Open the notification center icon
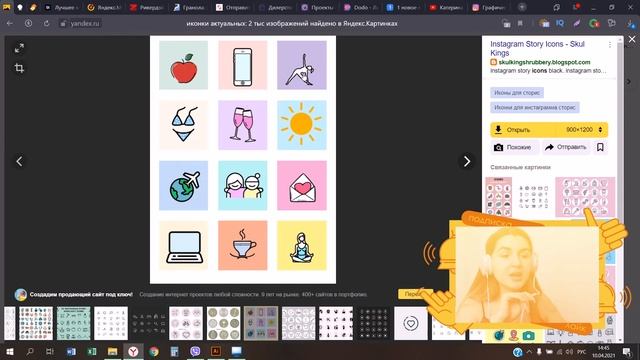640x360 pixels. [x=627, y=352]
